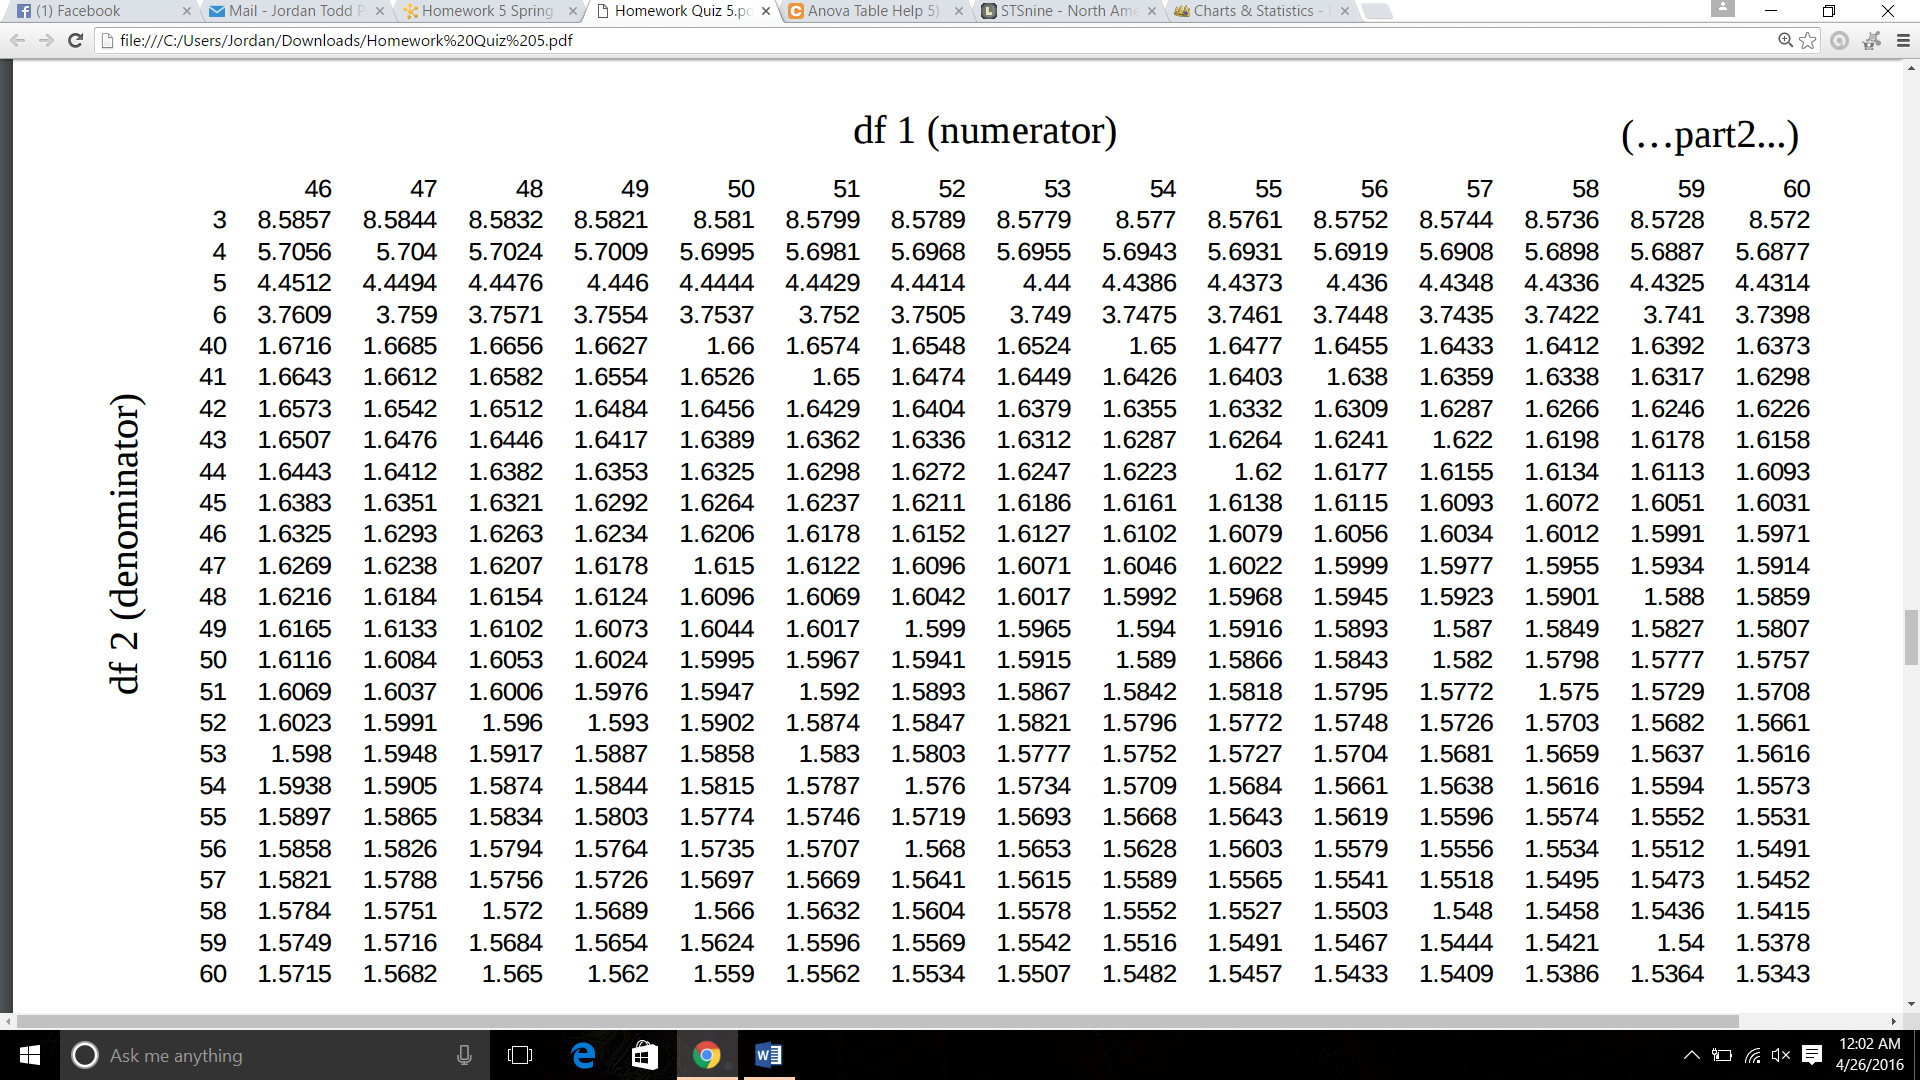Click the '(…part2...)' label

coord(1710,135)
